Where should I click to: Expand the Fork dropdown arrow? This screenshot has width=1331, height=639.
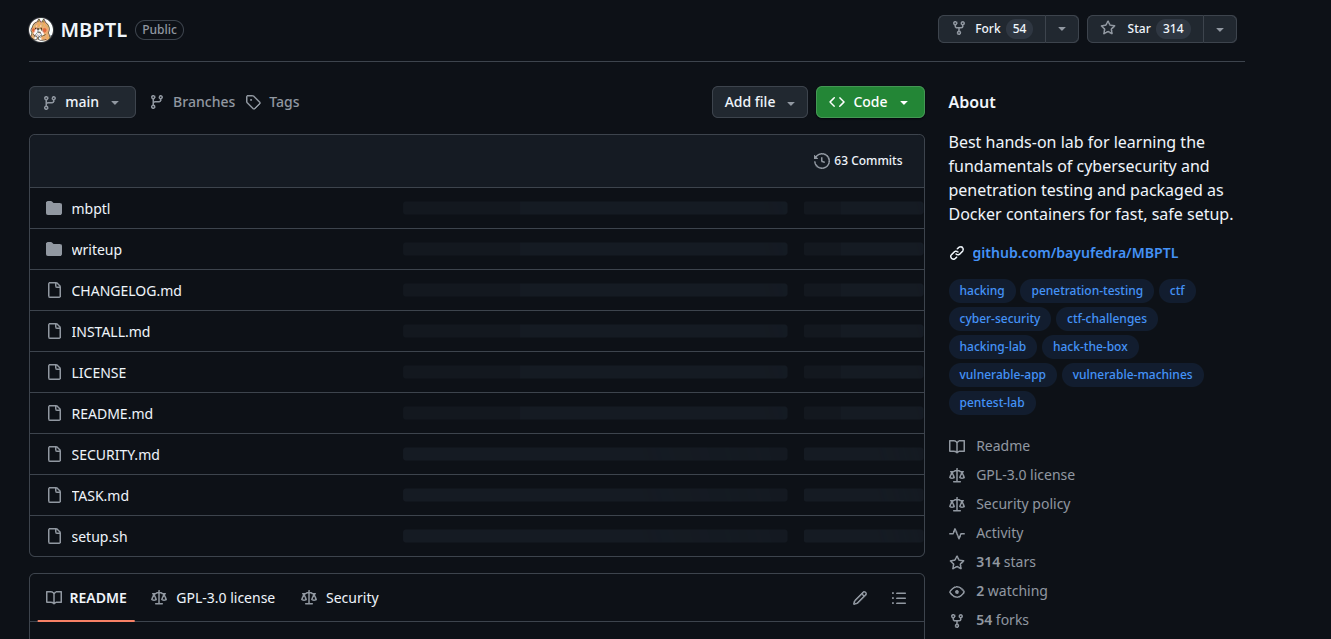click(x=1062, y=29)
